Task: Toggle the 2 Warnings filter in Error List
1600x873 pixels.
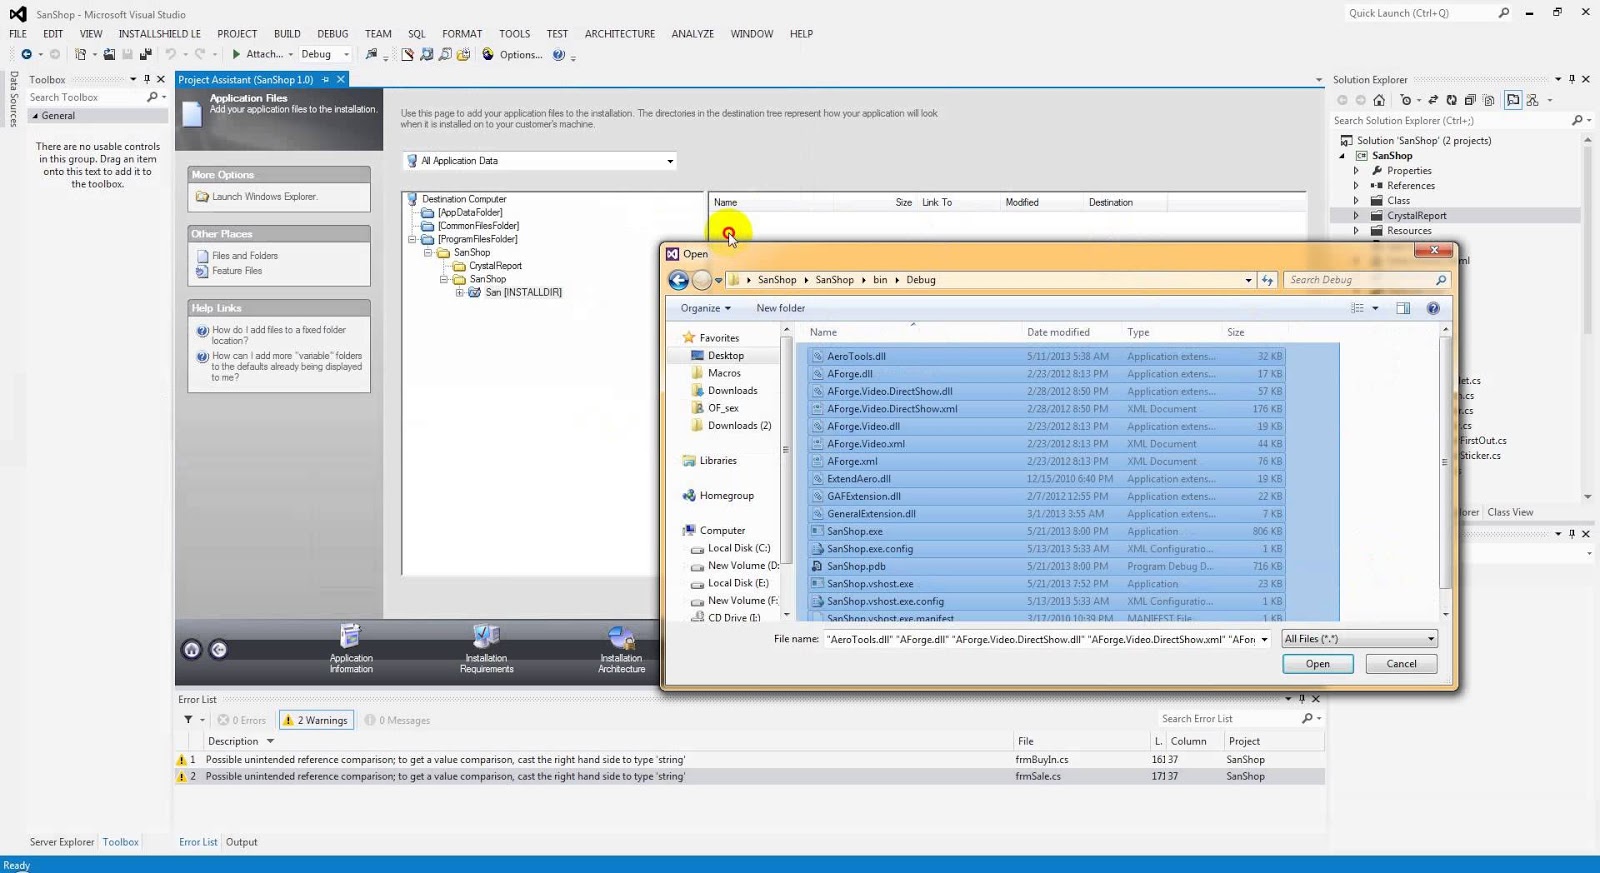Action: [x=316, y=720]
